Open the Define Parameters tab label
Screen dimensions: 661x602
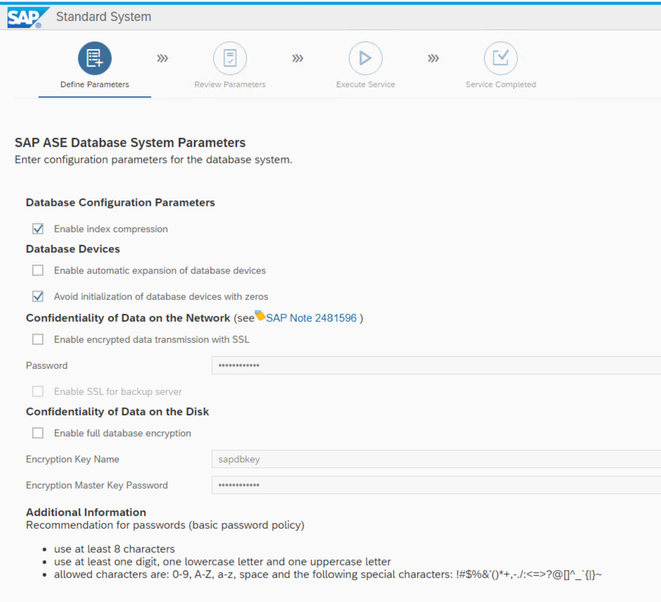(95, 84)
